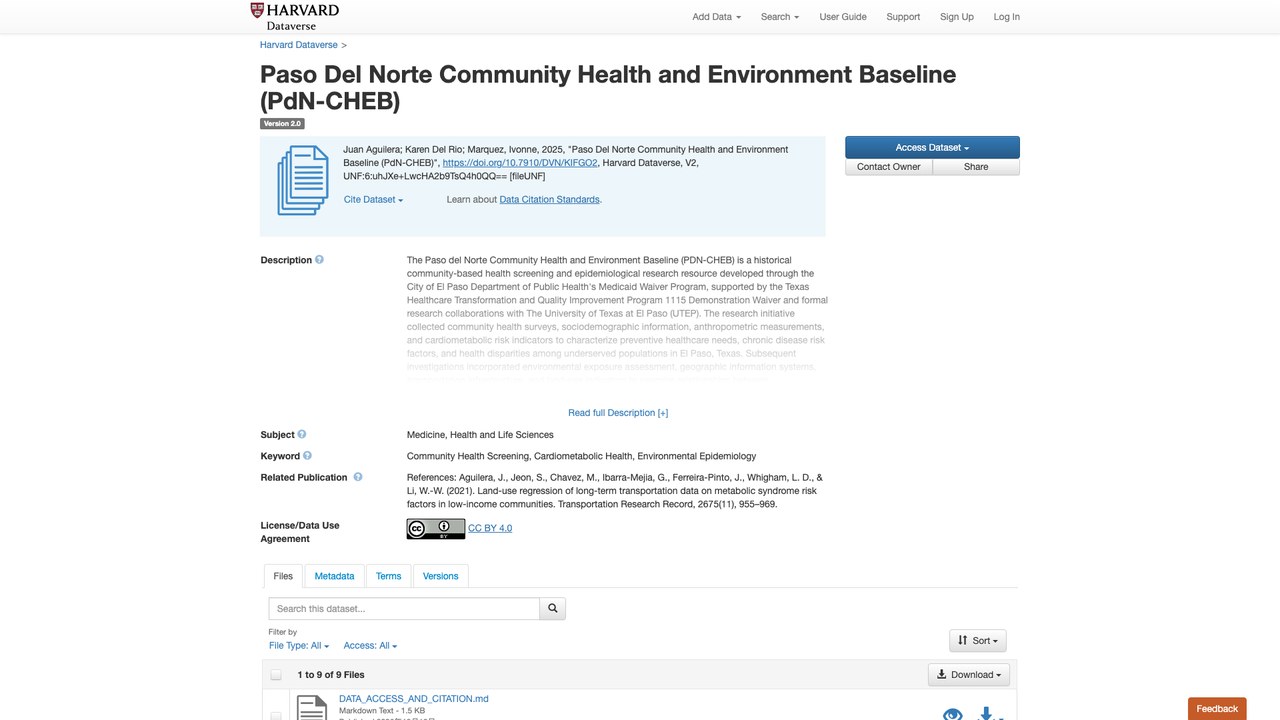The image size is (1280, 720).
Task: Open the Sort dropdown for files
Action: (x=978, y=640)
